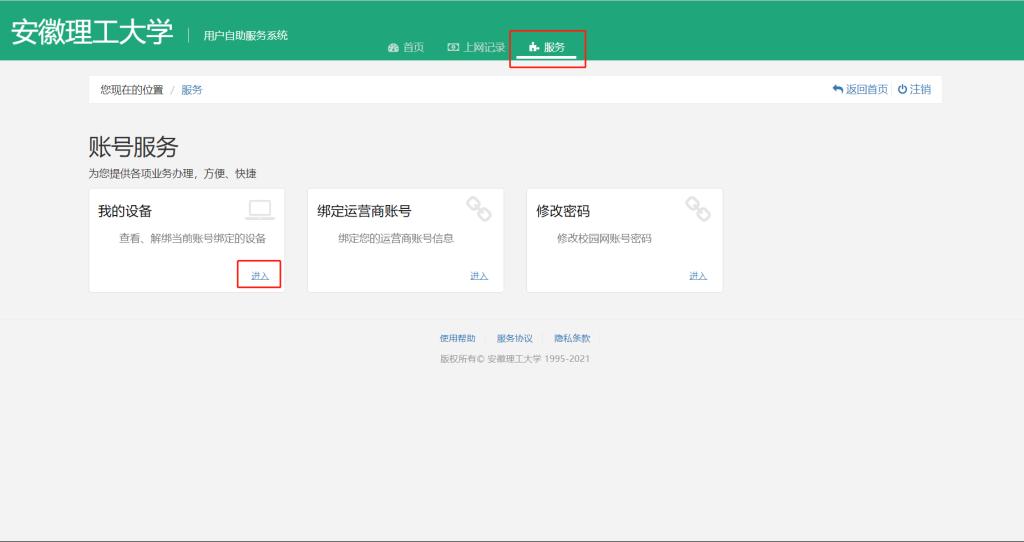This screenshot has height=542, width=1024.
Task: Click the return arrow icon beside 返回首页
Action: [x=838, y=89]
